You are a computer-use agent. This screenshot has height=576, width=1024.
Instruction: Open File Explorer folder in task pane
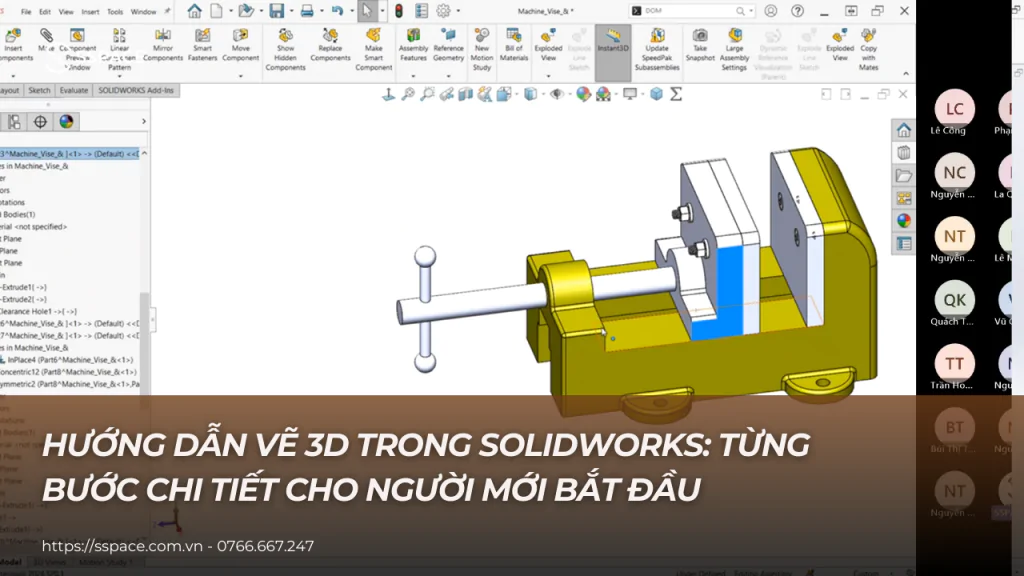[x=904, y=176]
